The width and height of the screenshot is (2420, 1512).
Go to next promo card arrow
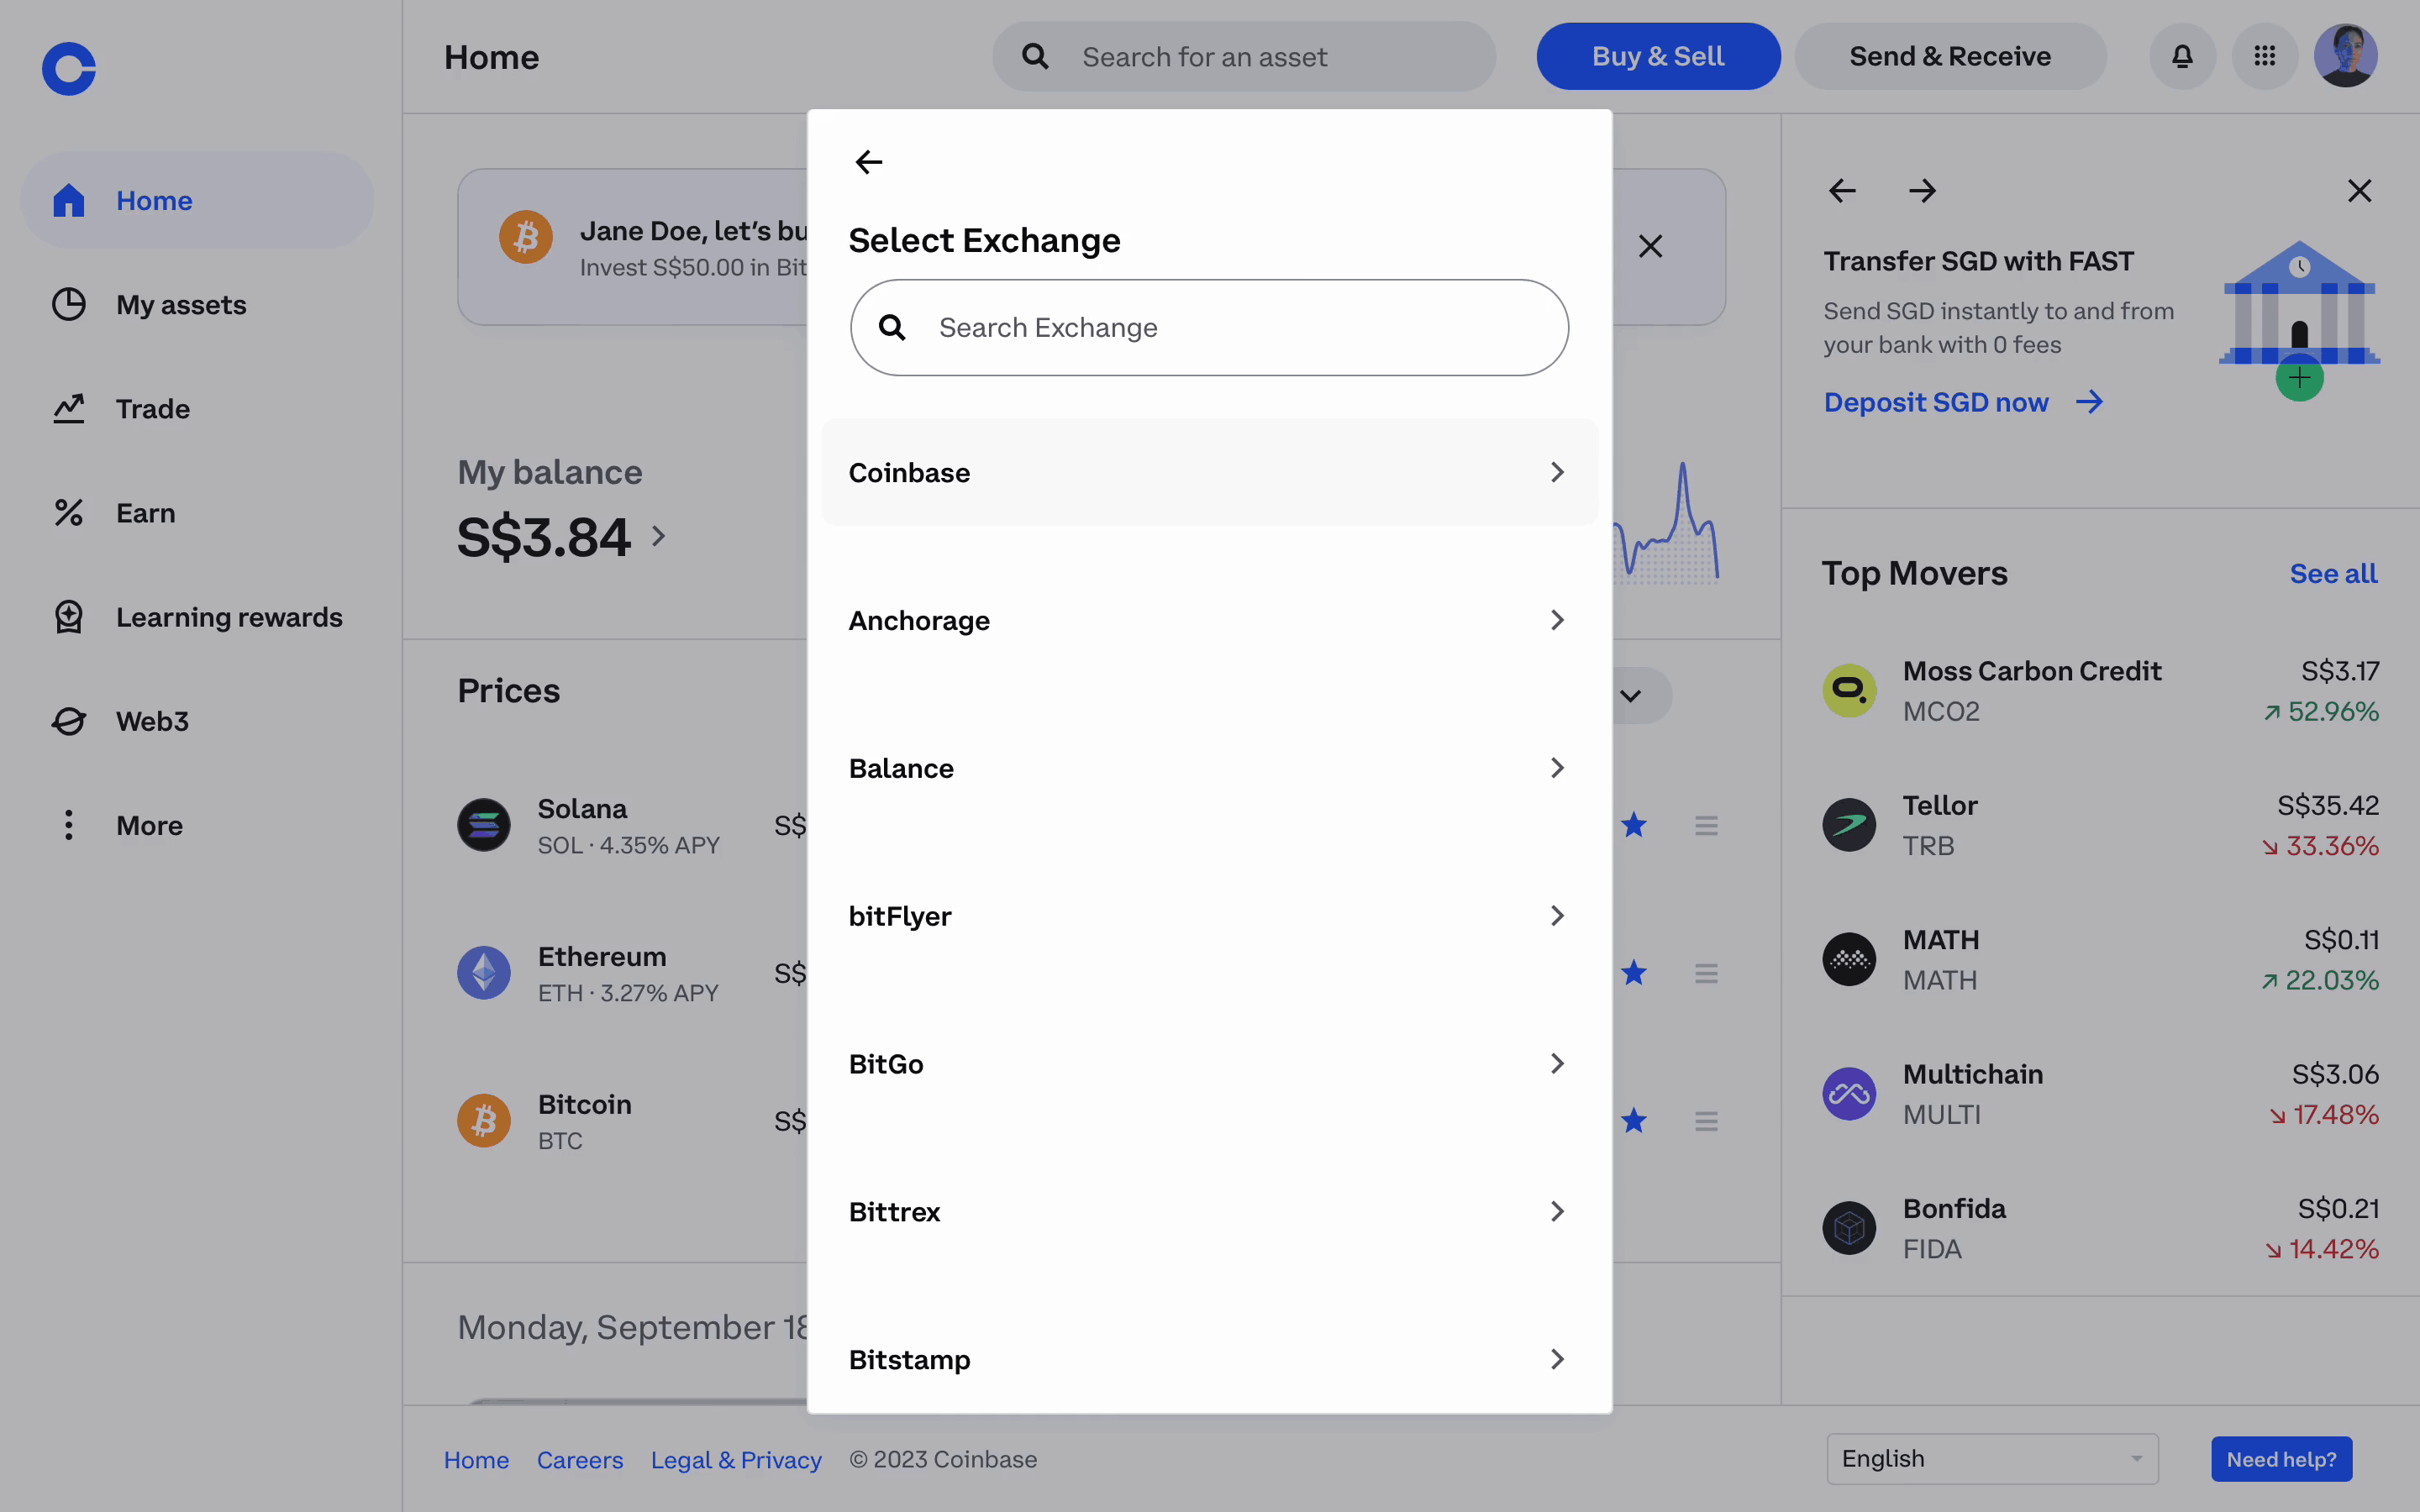[1921, 191]
